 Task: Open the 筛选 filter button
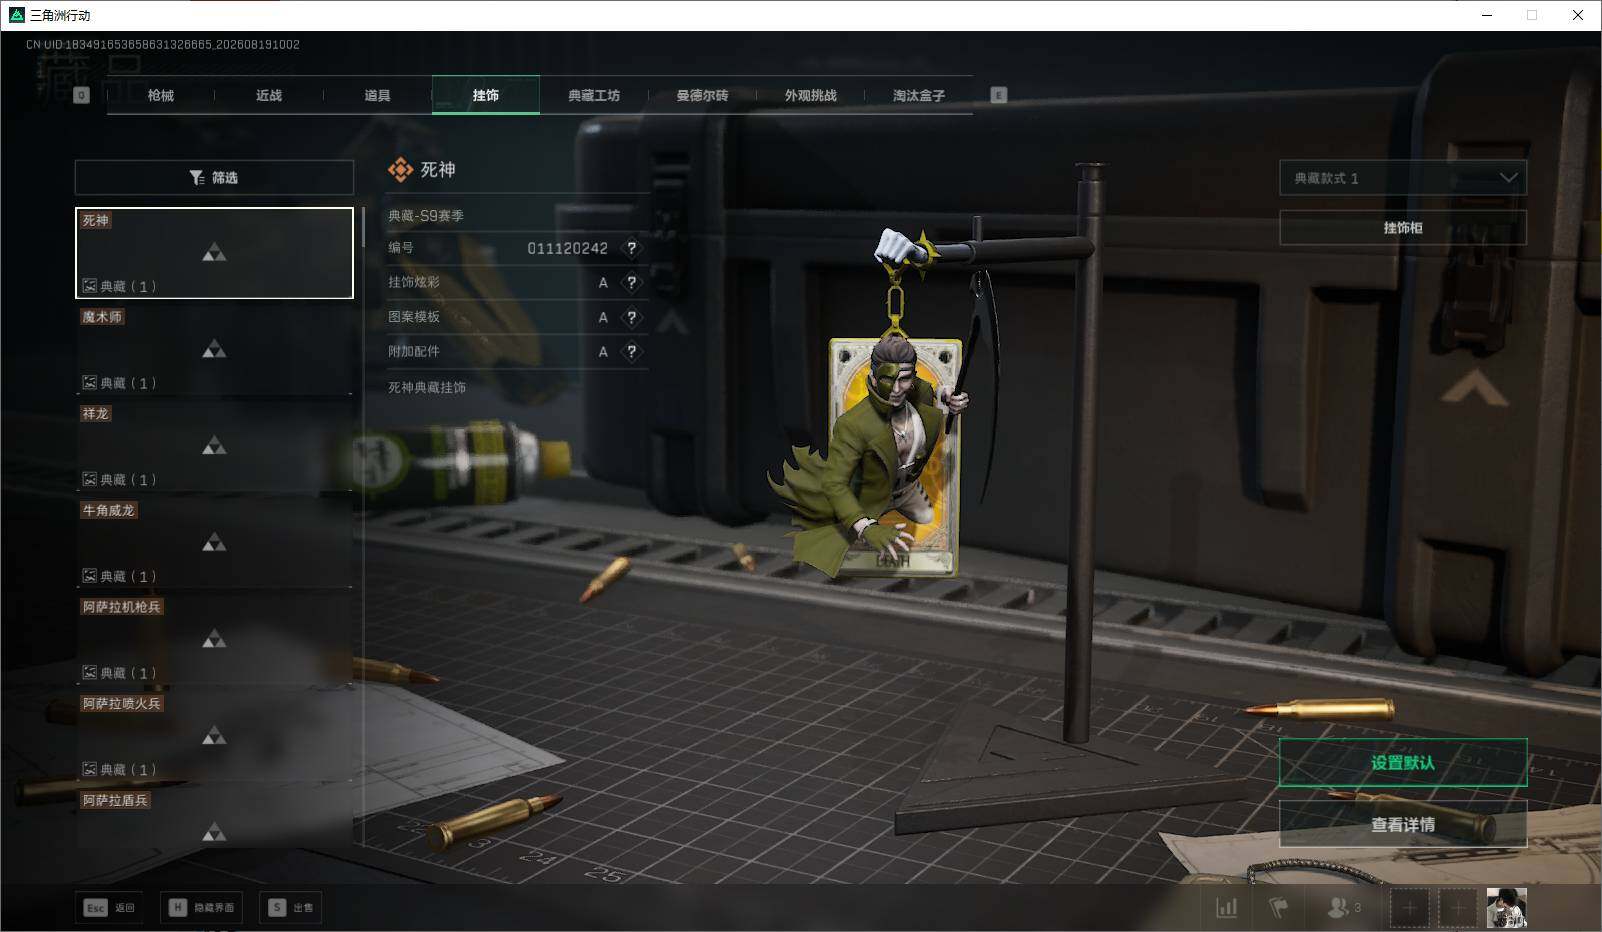point(214,177)
